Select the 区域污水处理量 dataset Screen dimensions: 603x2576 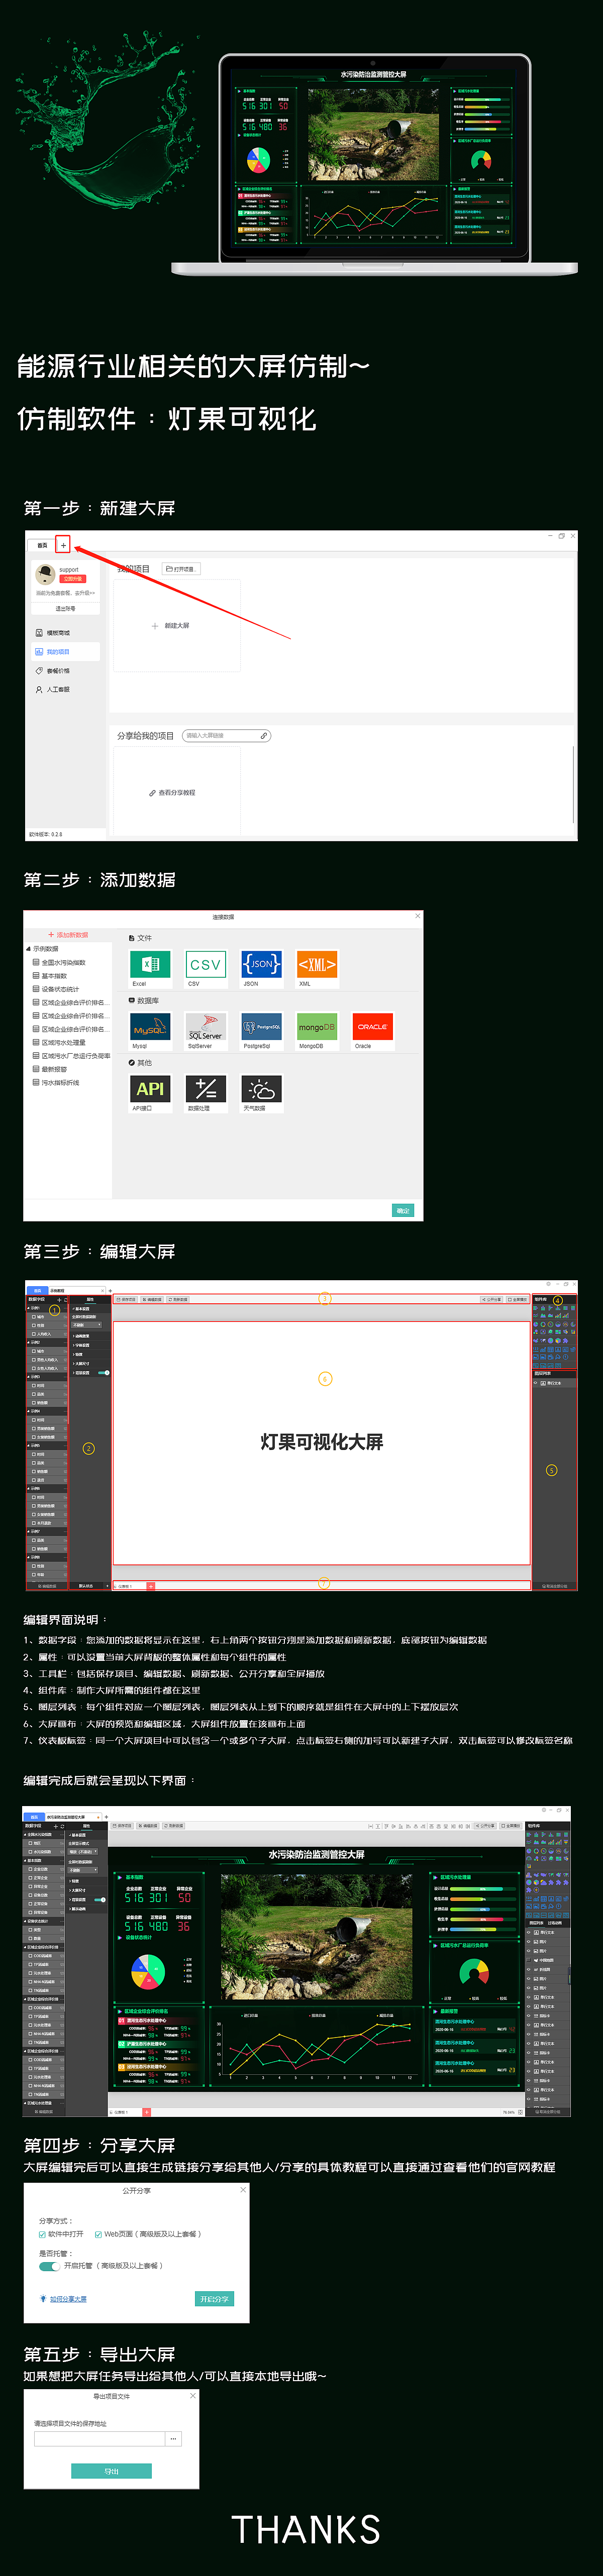[60, 1042]
